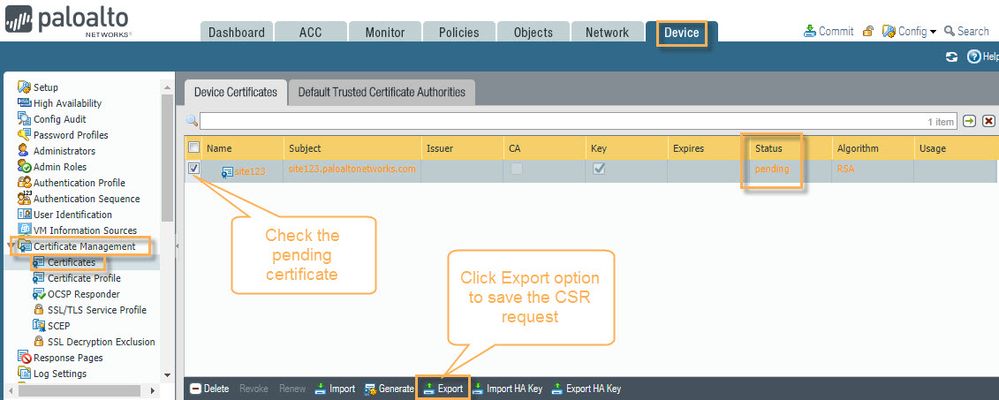The image size is (999, 400).
Task: Click the Admin Roles icon
Action: coord(24,167)
